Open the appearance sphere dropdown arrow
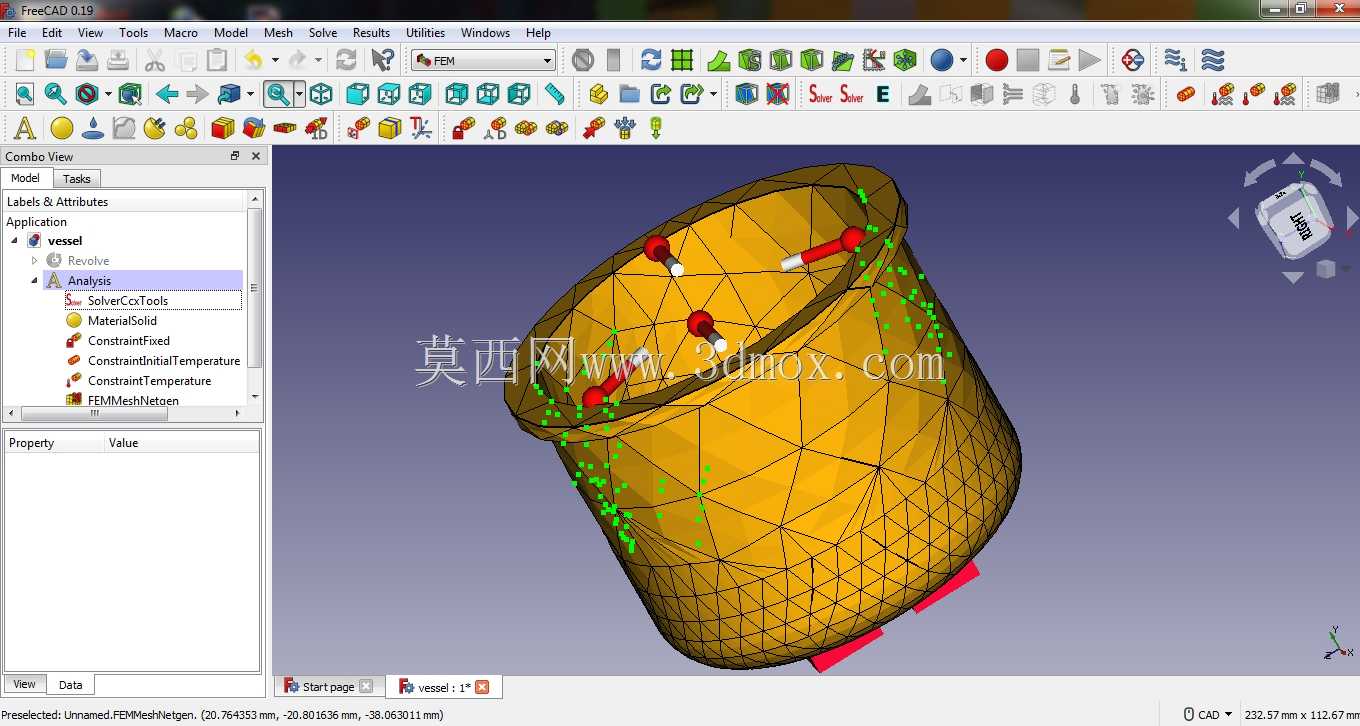This screenshot has width=1360, height=726. (x=963, y=60)
